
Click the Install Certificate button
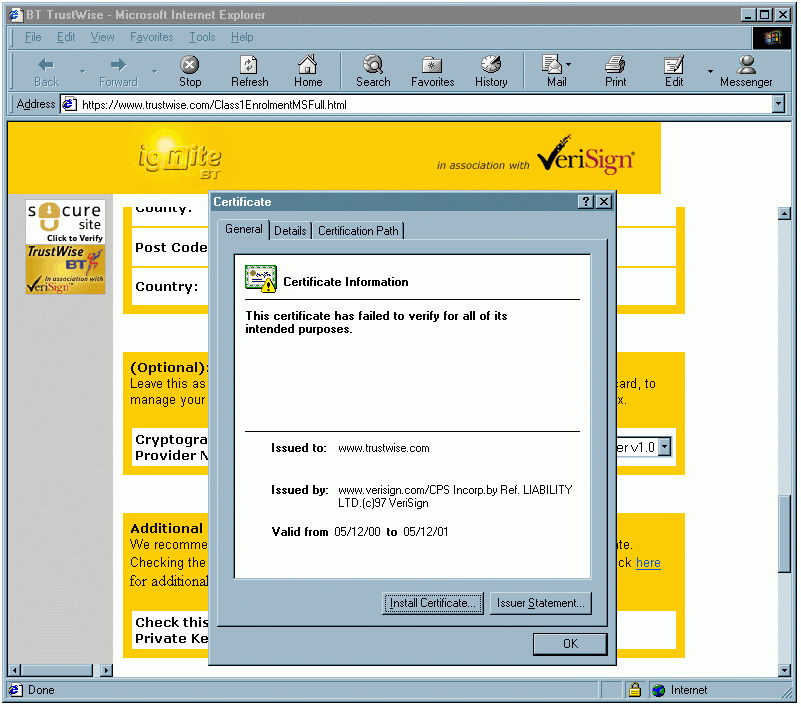coord(433,603)
